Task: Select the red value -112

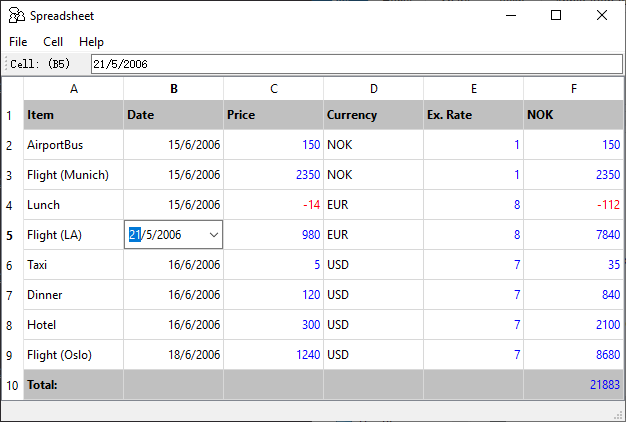Action: point(573,205)
